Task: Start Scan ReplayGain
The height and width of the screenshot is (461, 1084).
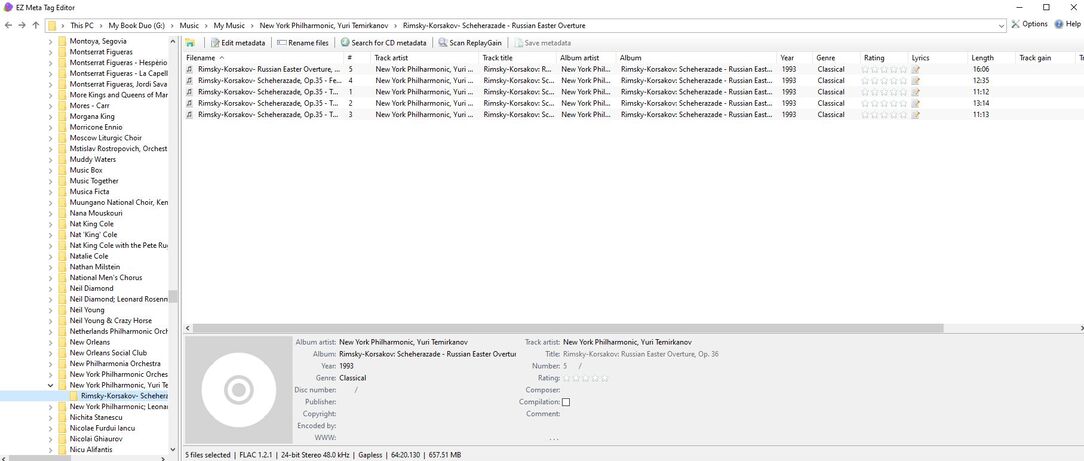Action: point(469,43)
